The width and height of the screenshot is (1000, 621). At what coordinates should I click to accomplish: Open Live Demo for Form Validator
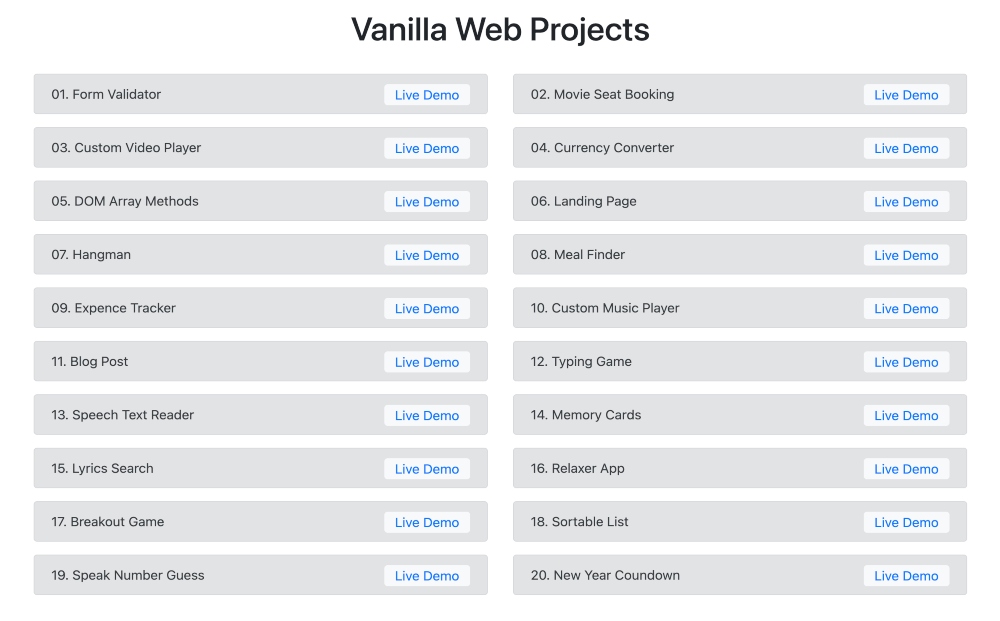pos(427,95)
